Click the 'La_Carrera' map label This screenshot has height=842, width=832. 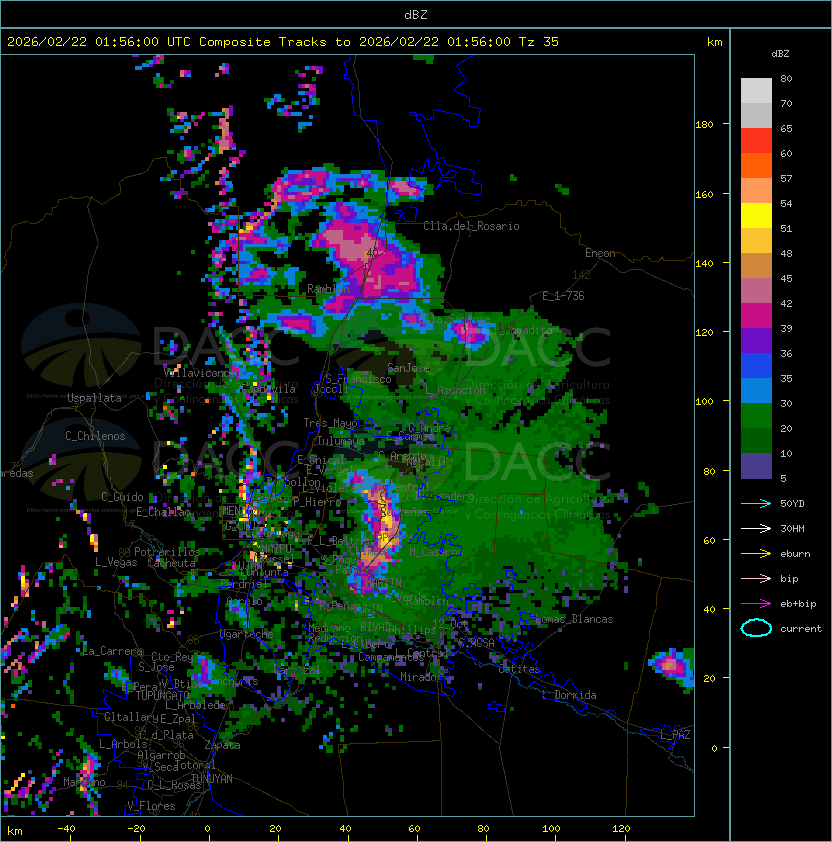click(113, 651)
